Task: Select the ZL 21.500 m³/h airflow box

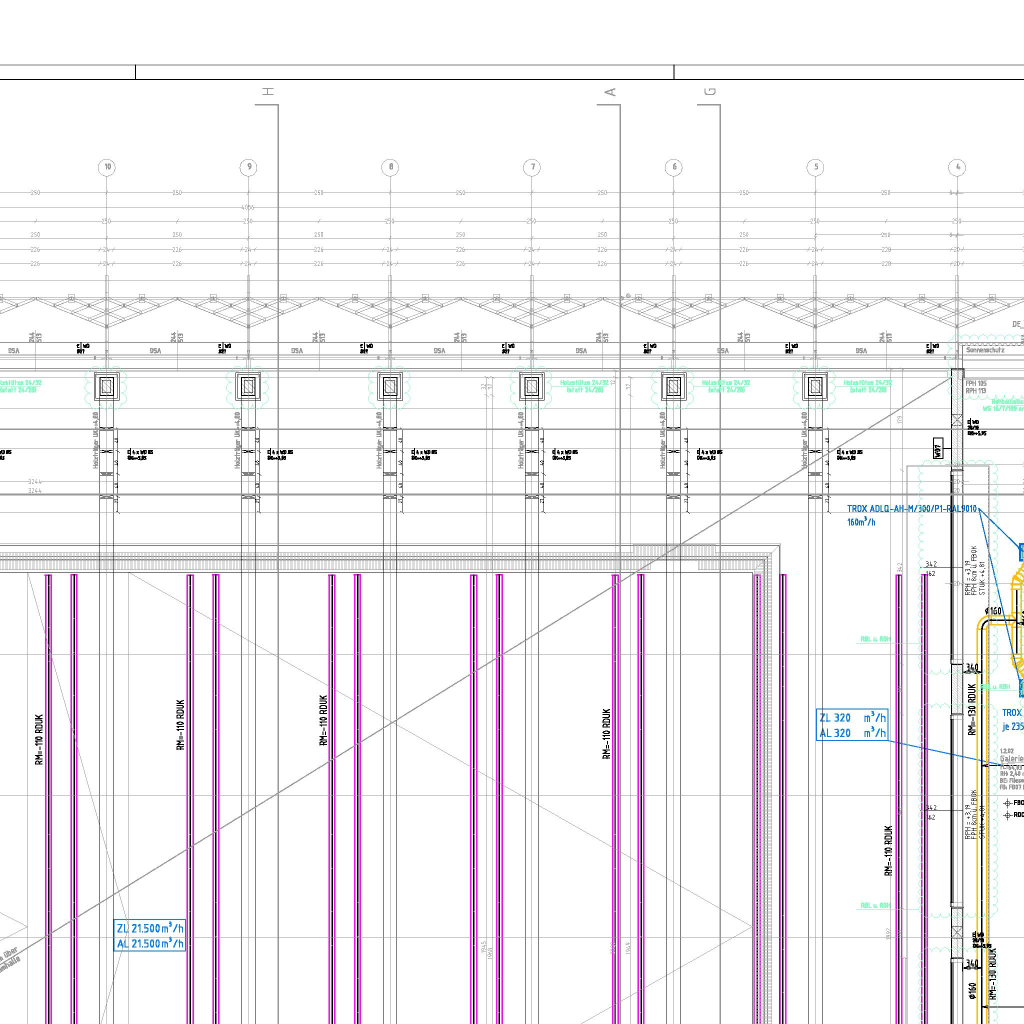Action: [x=150, y=935]
